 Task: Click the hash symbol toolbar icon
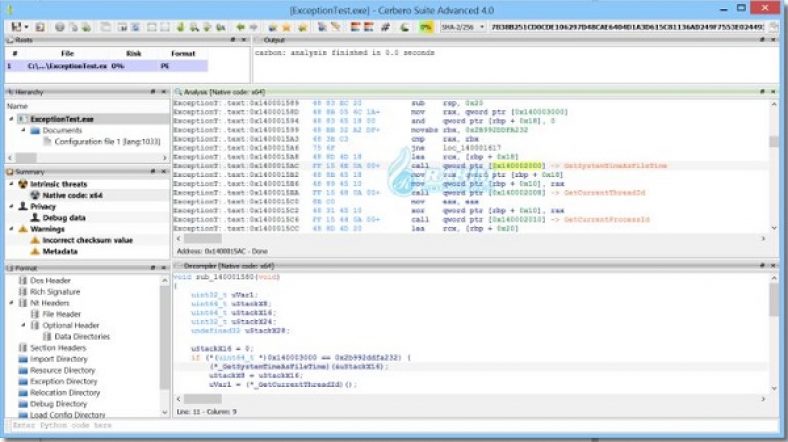coord(387,26)
